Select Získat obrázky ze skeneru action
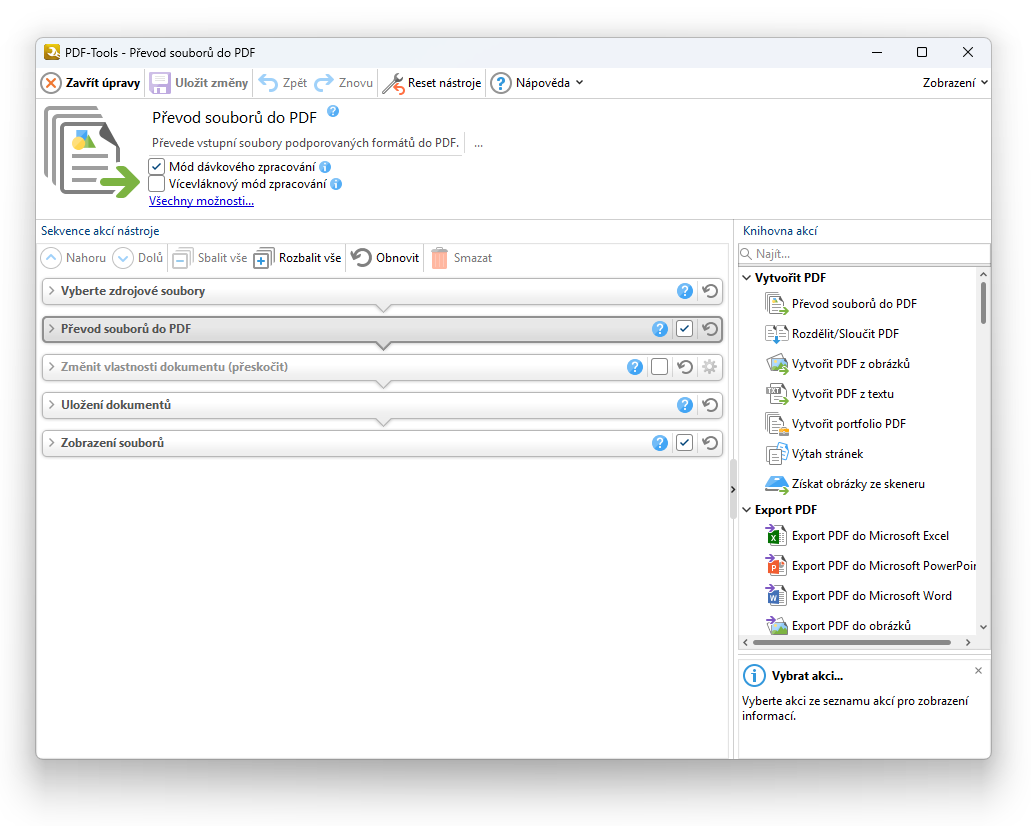The height and width of the screenshot is (826, 1031). (x=845, y=485)
